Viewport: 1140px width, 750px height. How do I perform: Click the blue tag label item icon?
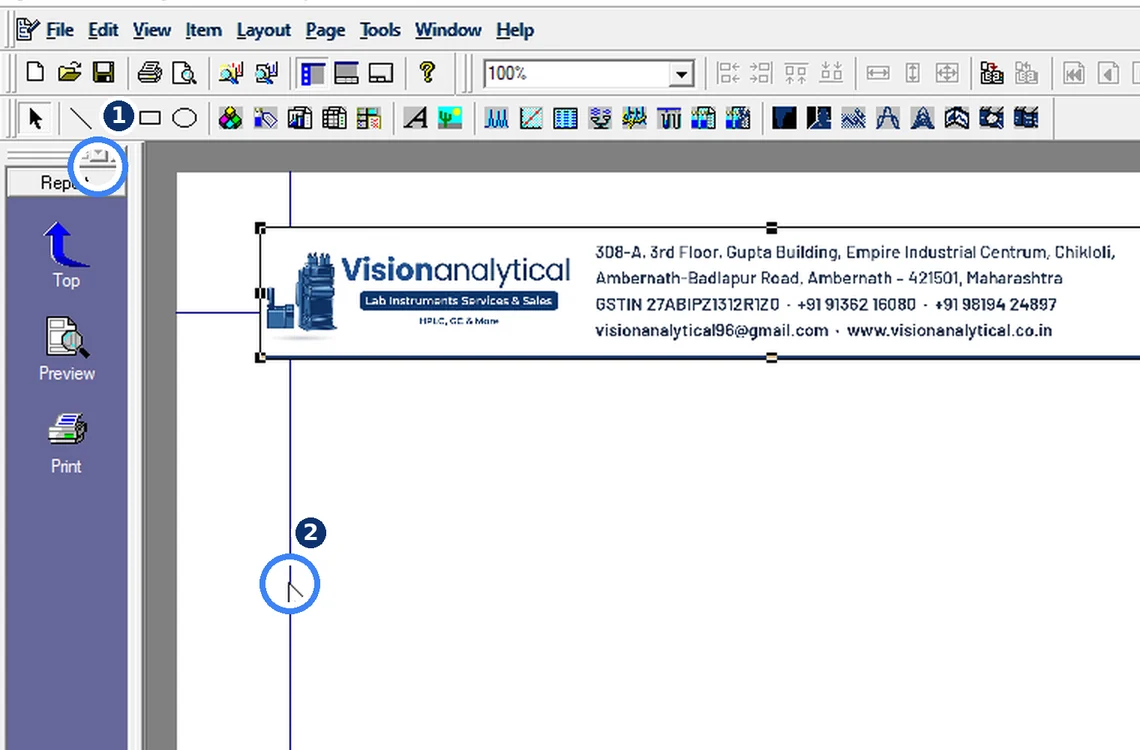pos(265,118)
